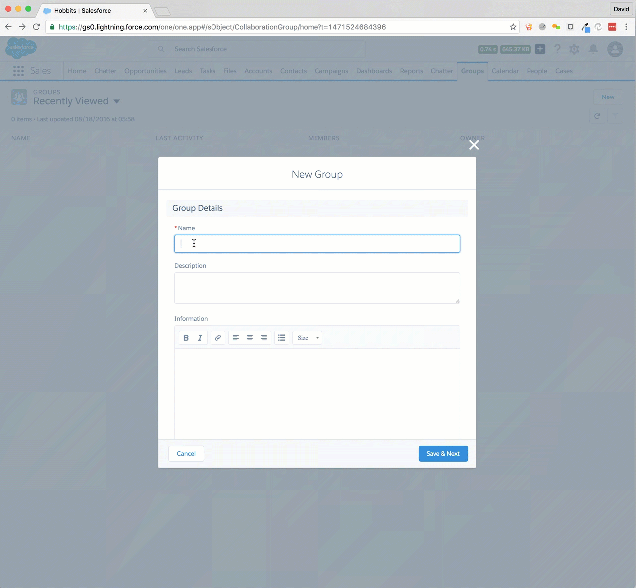Open the App Launcher grid icon
Image resolution: width=636 pixels, height=588 pixels.
pyautogui.click(x=18, y=71)
